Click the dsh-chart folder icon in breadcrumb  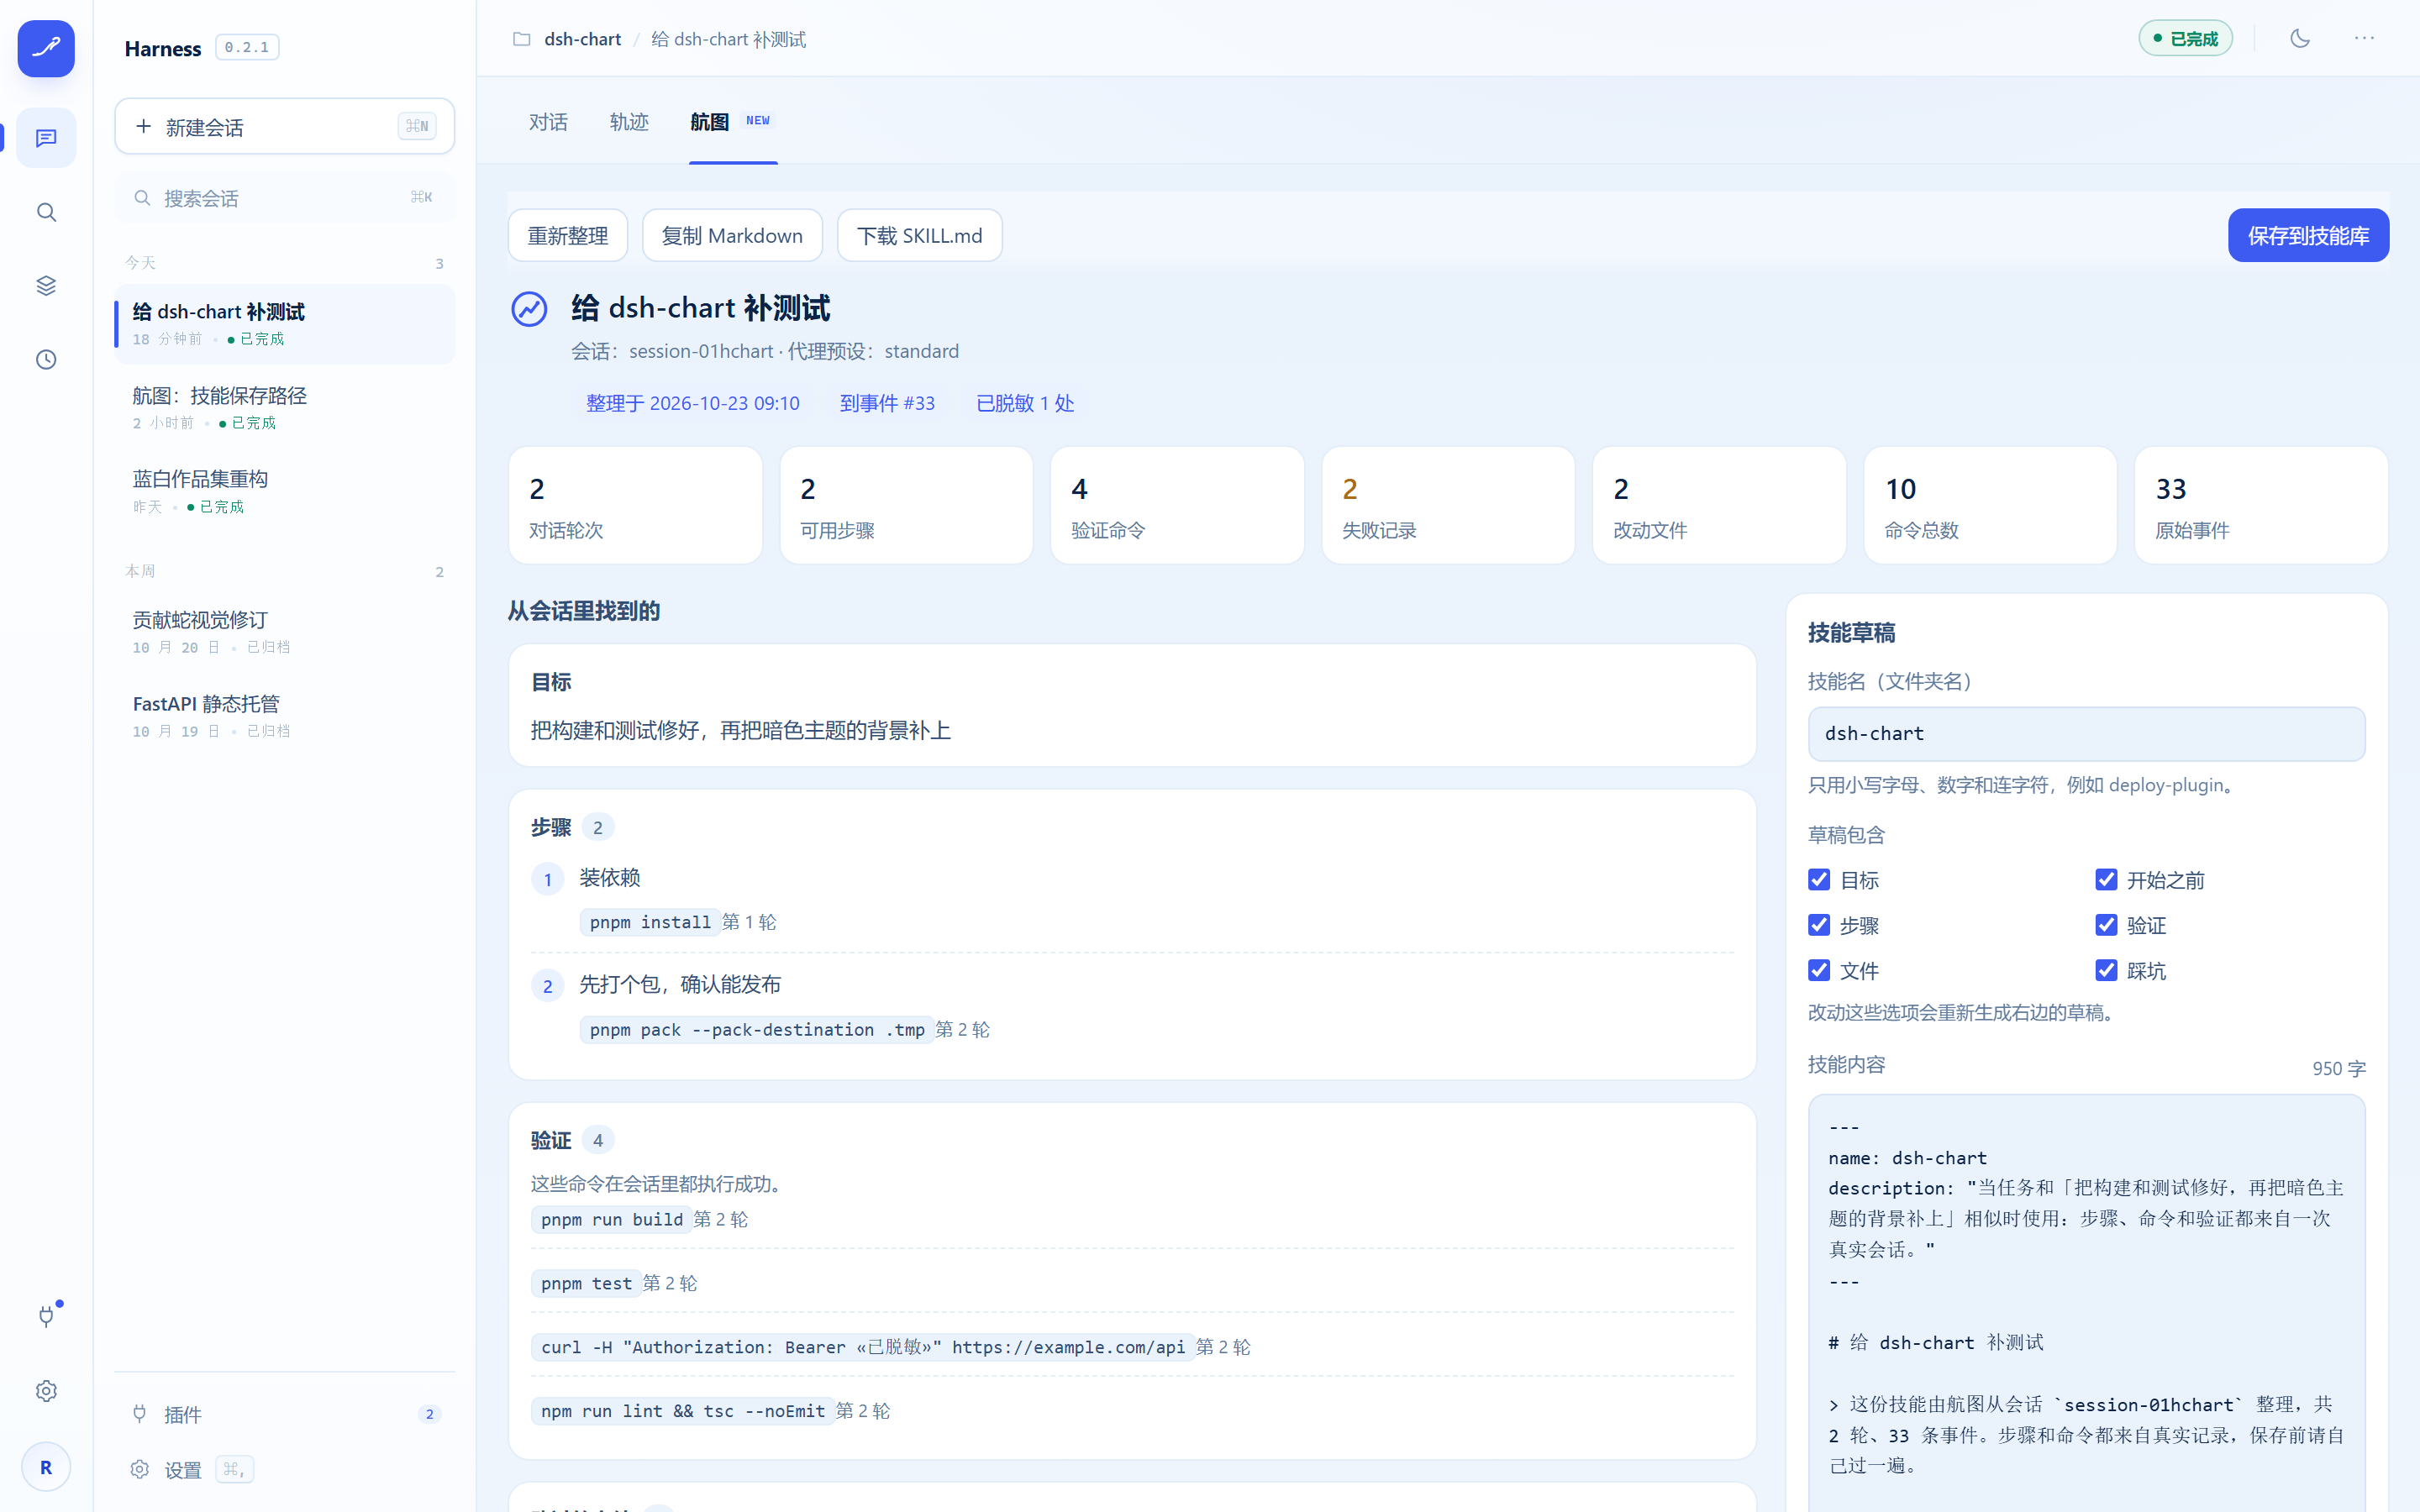click(521, 39)
